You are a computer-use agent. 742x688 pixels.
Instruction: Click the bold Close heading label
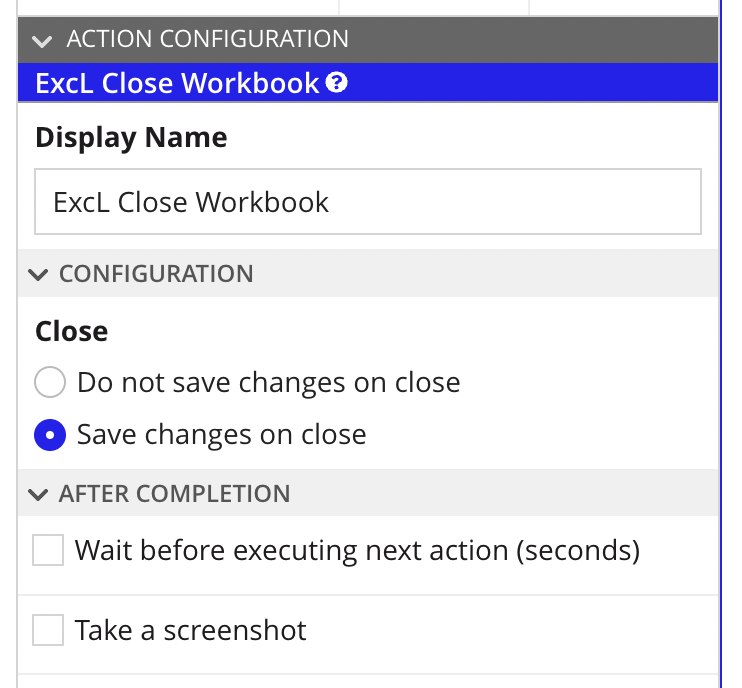point(71,331)
